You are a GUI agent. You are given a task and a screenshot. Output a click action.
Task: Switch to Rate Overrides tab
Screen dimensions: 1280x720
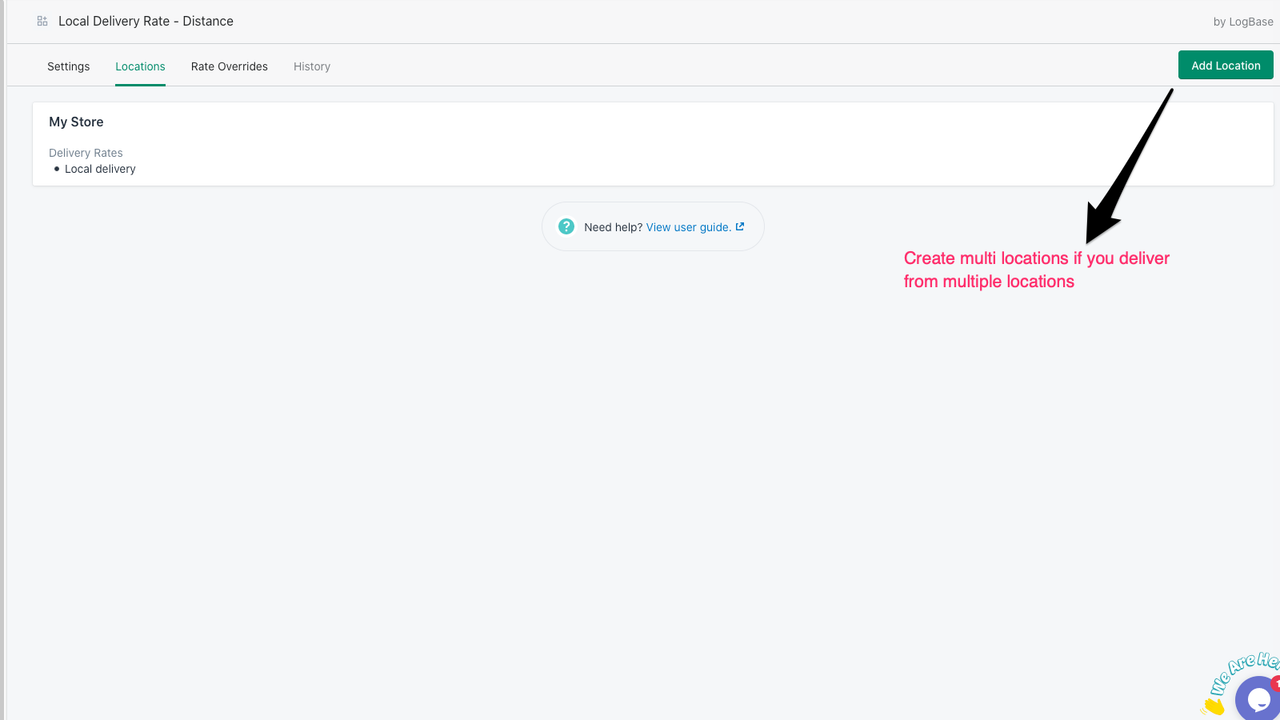(x=229, y=66)
